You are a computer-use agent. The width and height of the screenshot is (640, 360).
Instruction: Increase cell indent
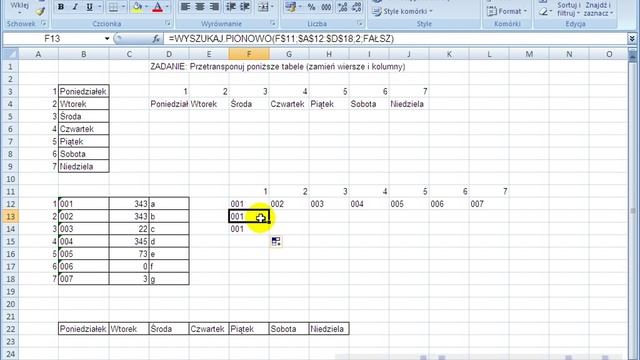245,7
